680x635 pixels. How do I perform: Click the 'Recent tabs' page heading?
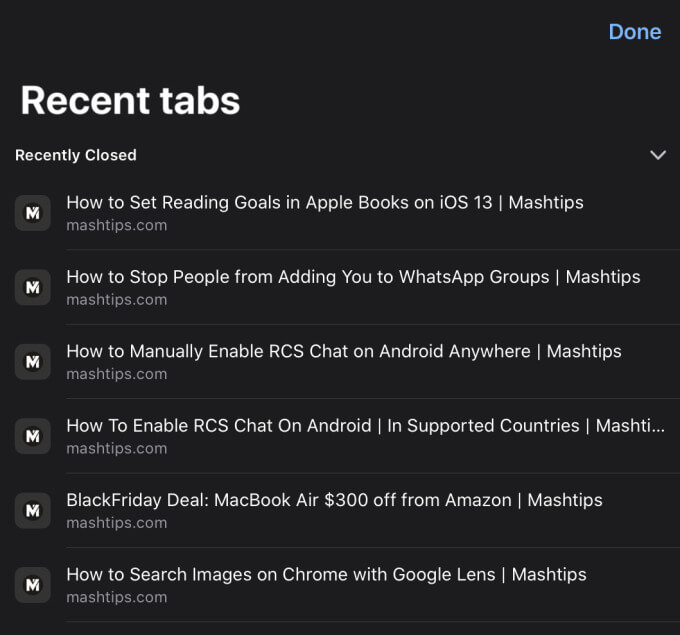pyautogui.click(x=130, y=100)
